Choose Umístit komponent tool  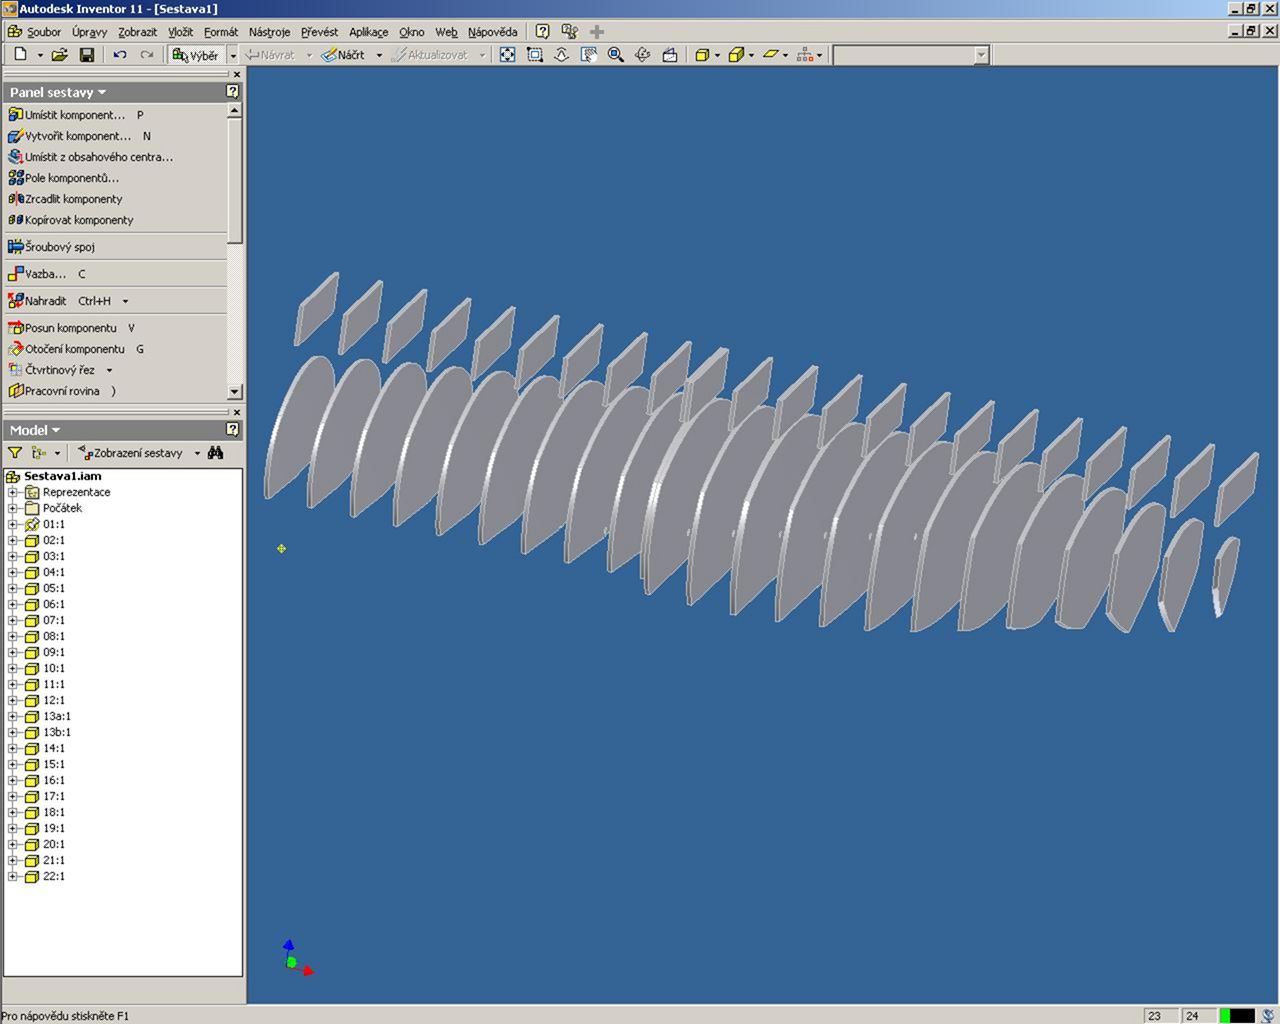(74, 115)
